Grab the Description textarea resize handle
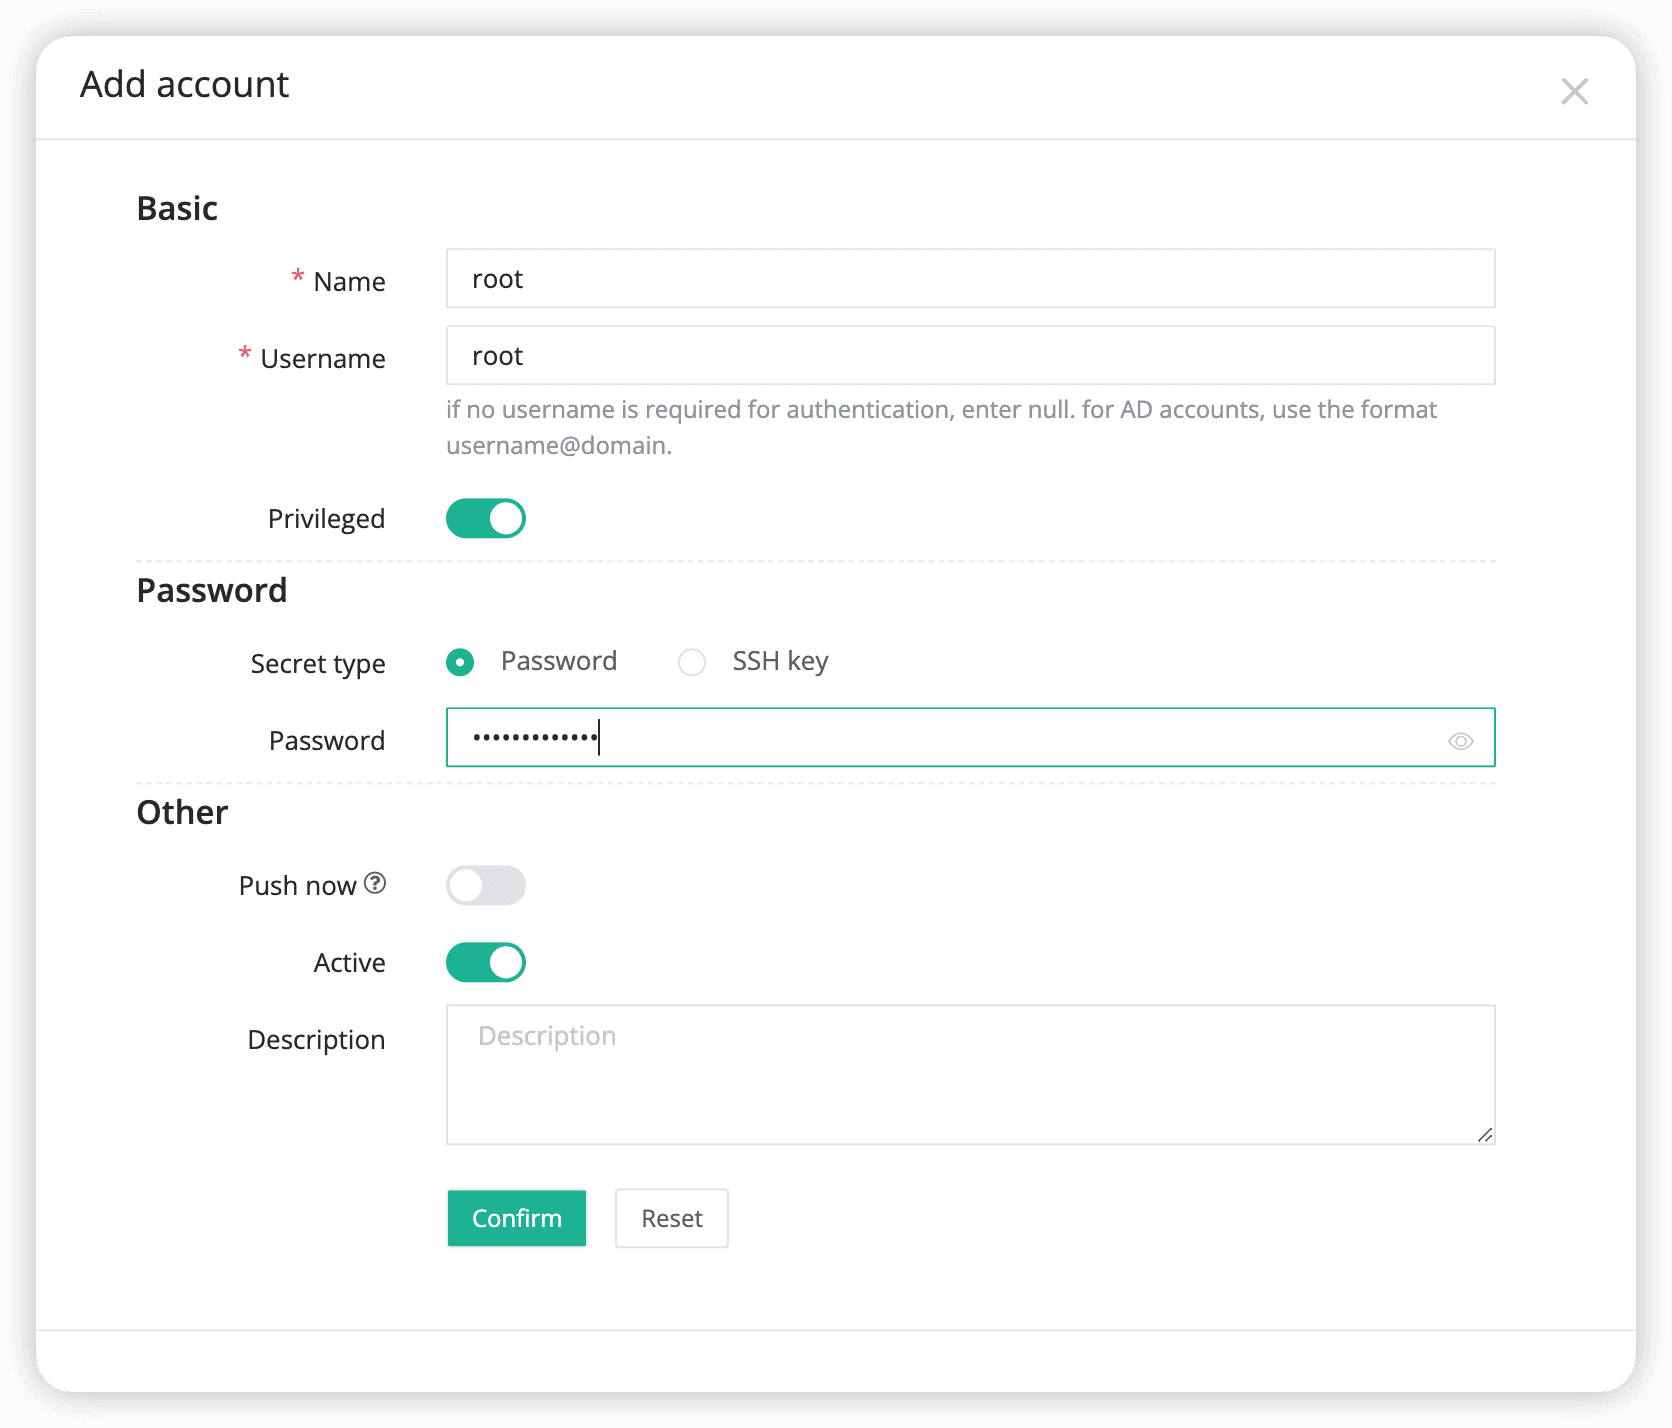Image resolution: width=1672 pixels, height=1428 pixels. (1485, 1135)
